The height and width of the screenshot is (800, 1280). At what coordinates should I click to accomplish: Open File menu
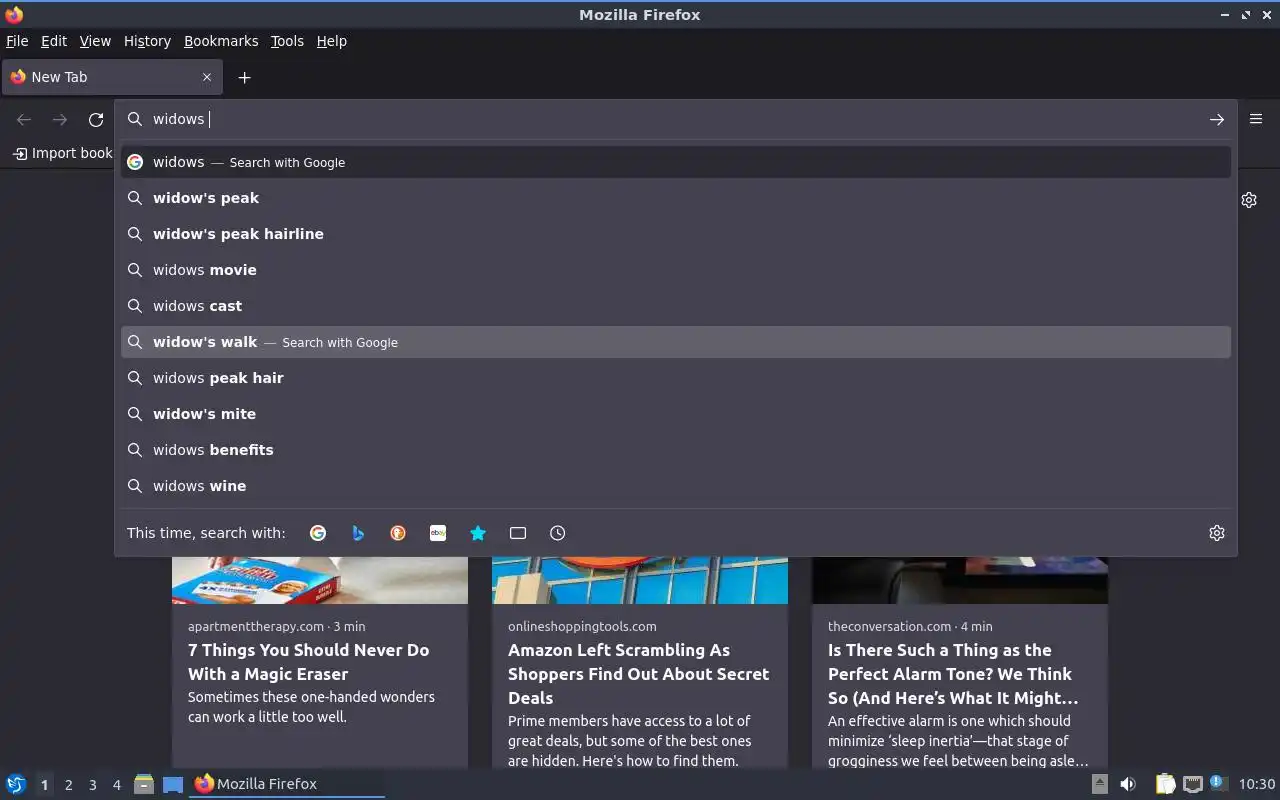(x=17, y=41)
